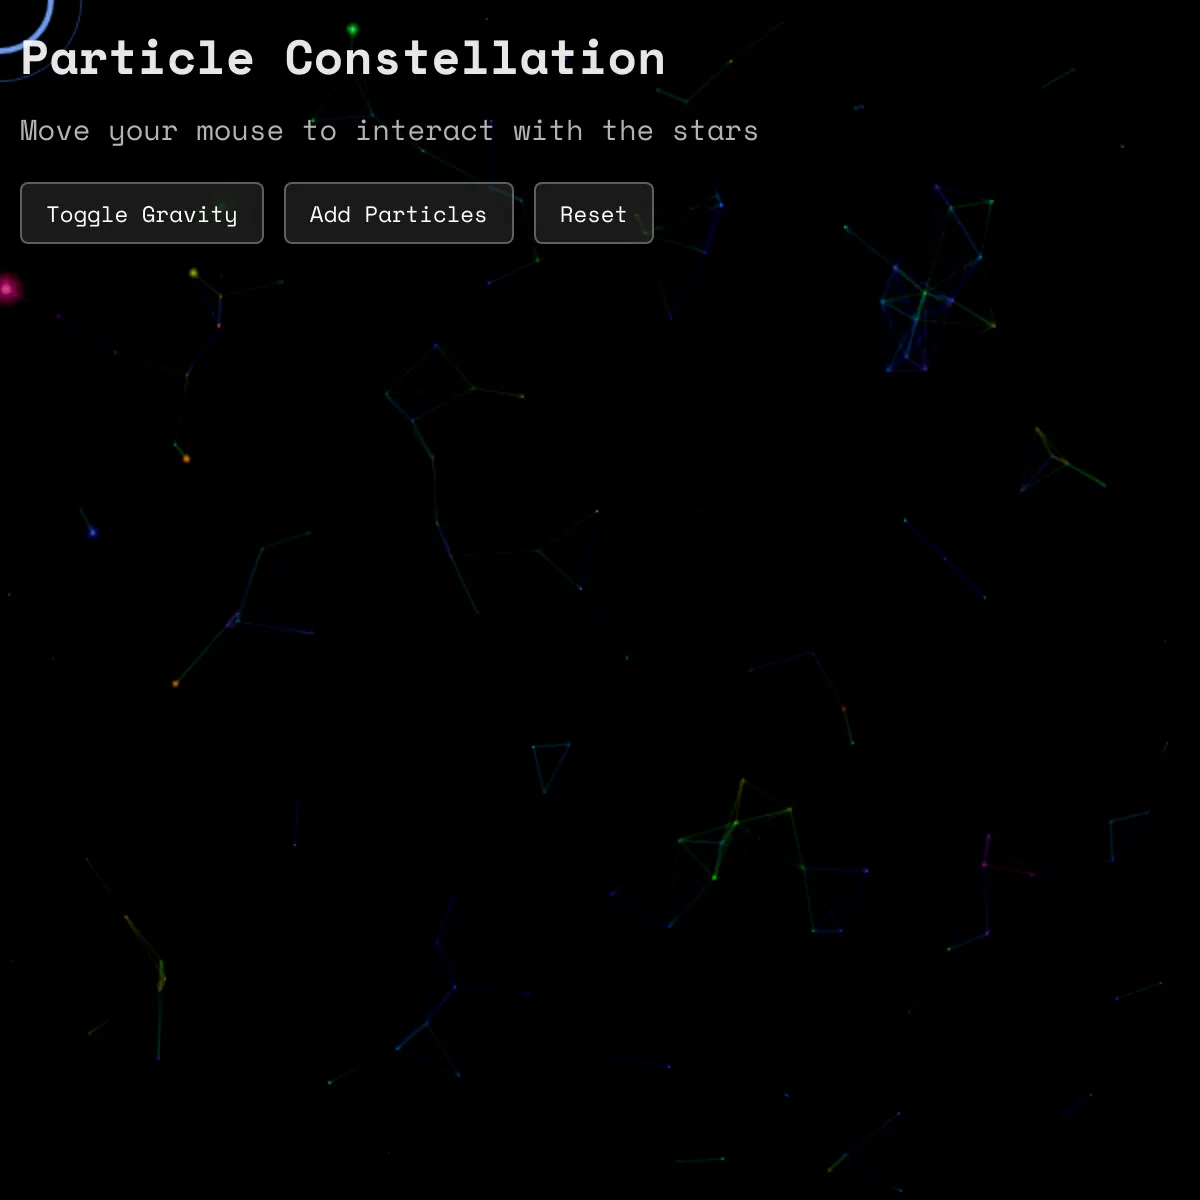Reset the particle simulation
The image size is (1200, 1200).
[593, 213]
